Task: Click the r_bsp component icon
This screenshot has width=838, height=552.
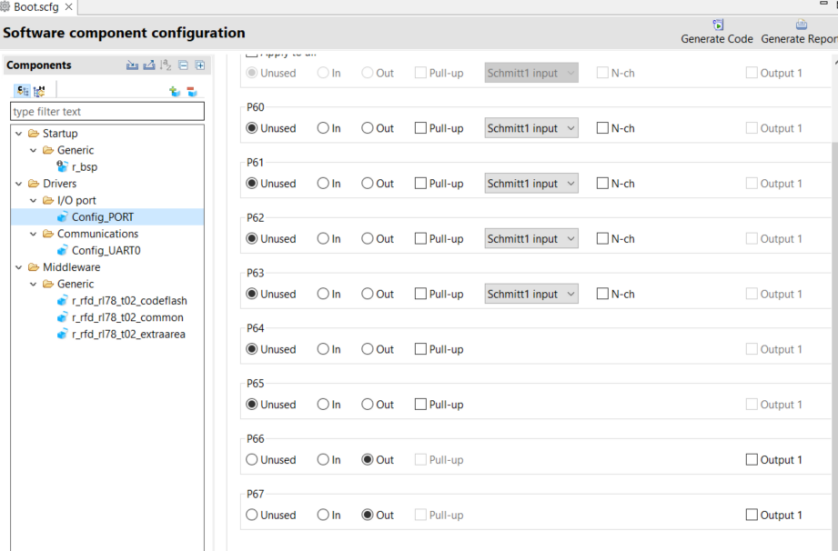Action: click(63, 166)
